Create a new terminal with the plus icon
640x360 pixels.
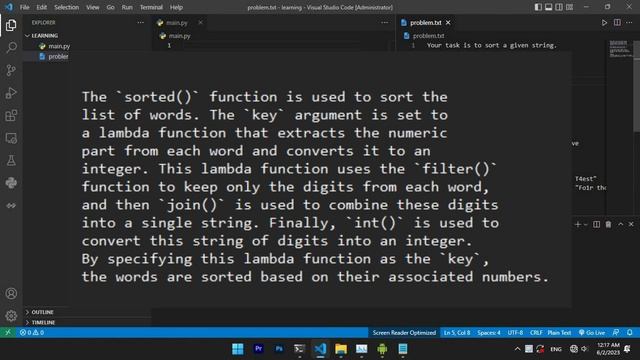coord(578,224)
